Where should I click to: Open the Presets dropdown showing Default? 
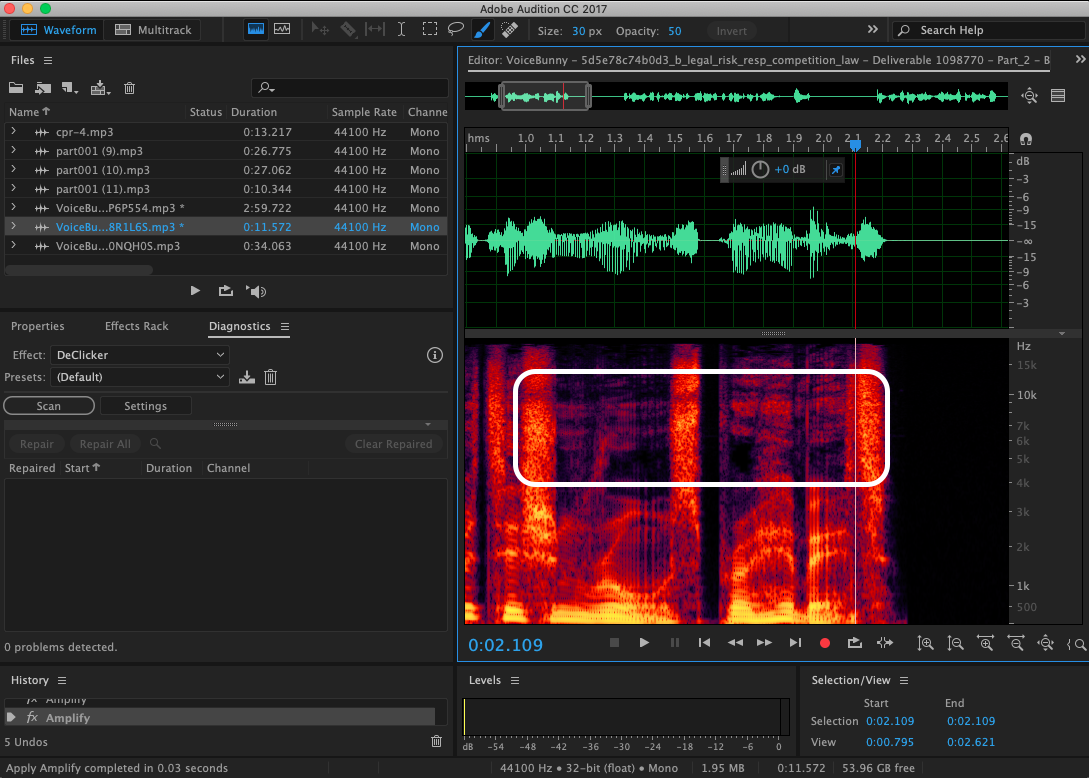click(140, 377)
